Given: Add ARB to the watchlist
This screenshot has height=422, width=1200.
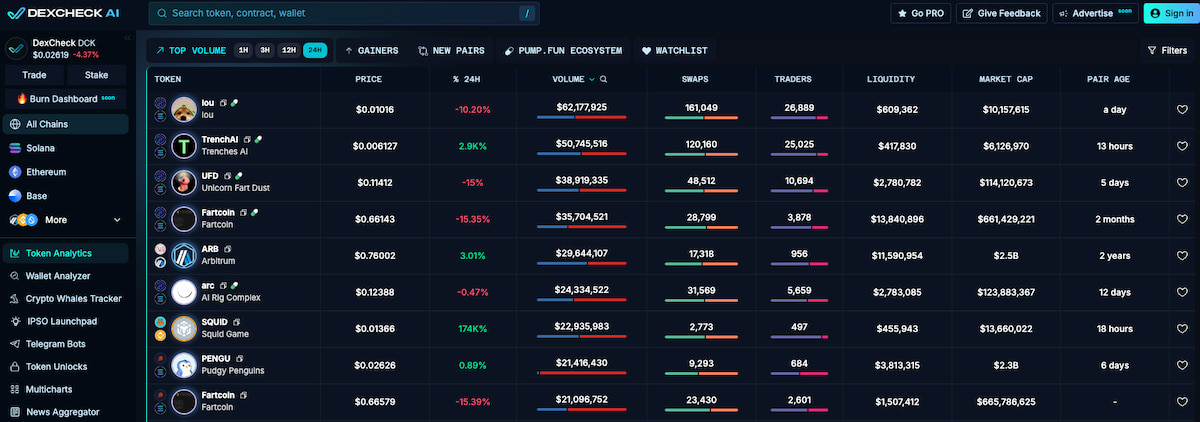Looking at the screenshot, I should 1181,256.
